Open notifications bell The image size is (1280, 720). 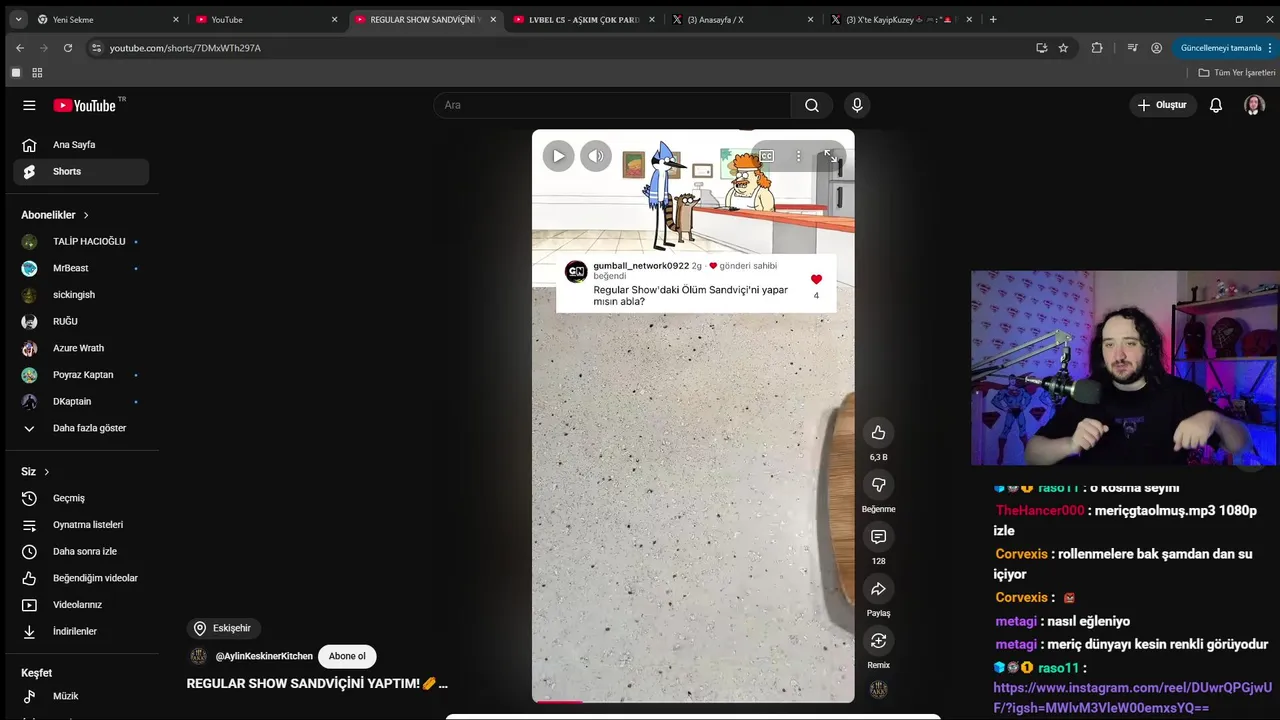coord(1216,105)
